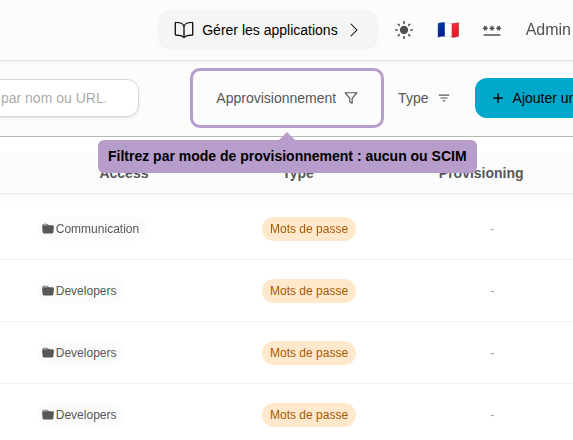Sort by the Provisioning column header

pyautogui.click(x=481, y=173)
